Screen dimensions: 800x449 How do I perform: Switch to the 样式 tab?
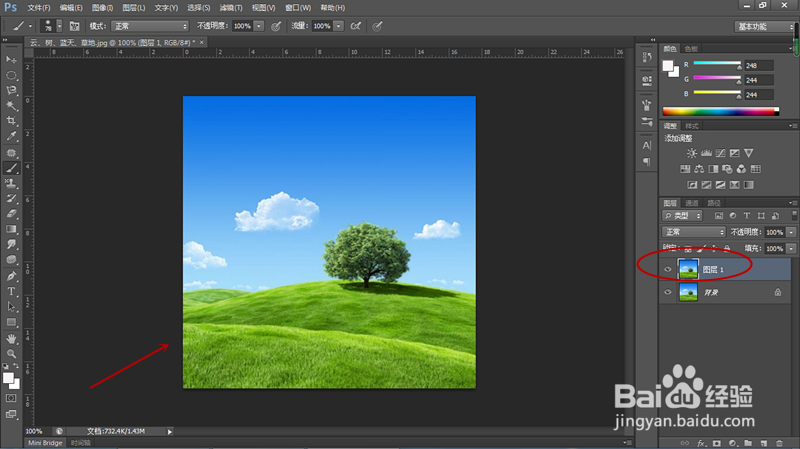coord(692,126)
